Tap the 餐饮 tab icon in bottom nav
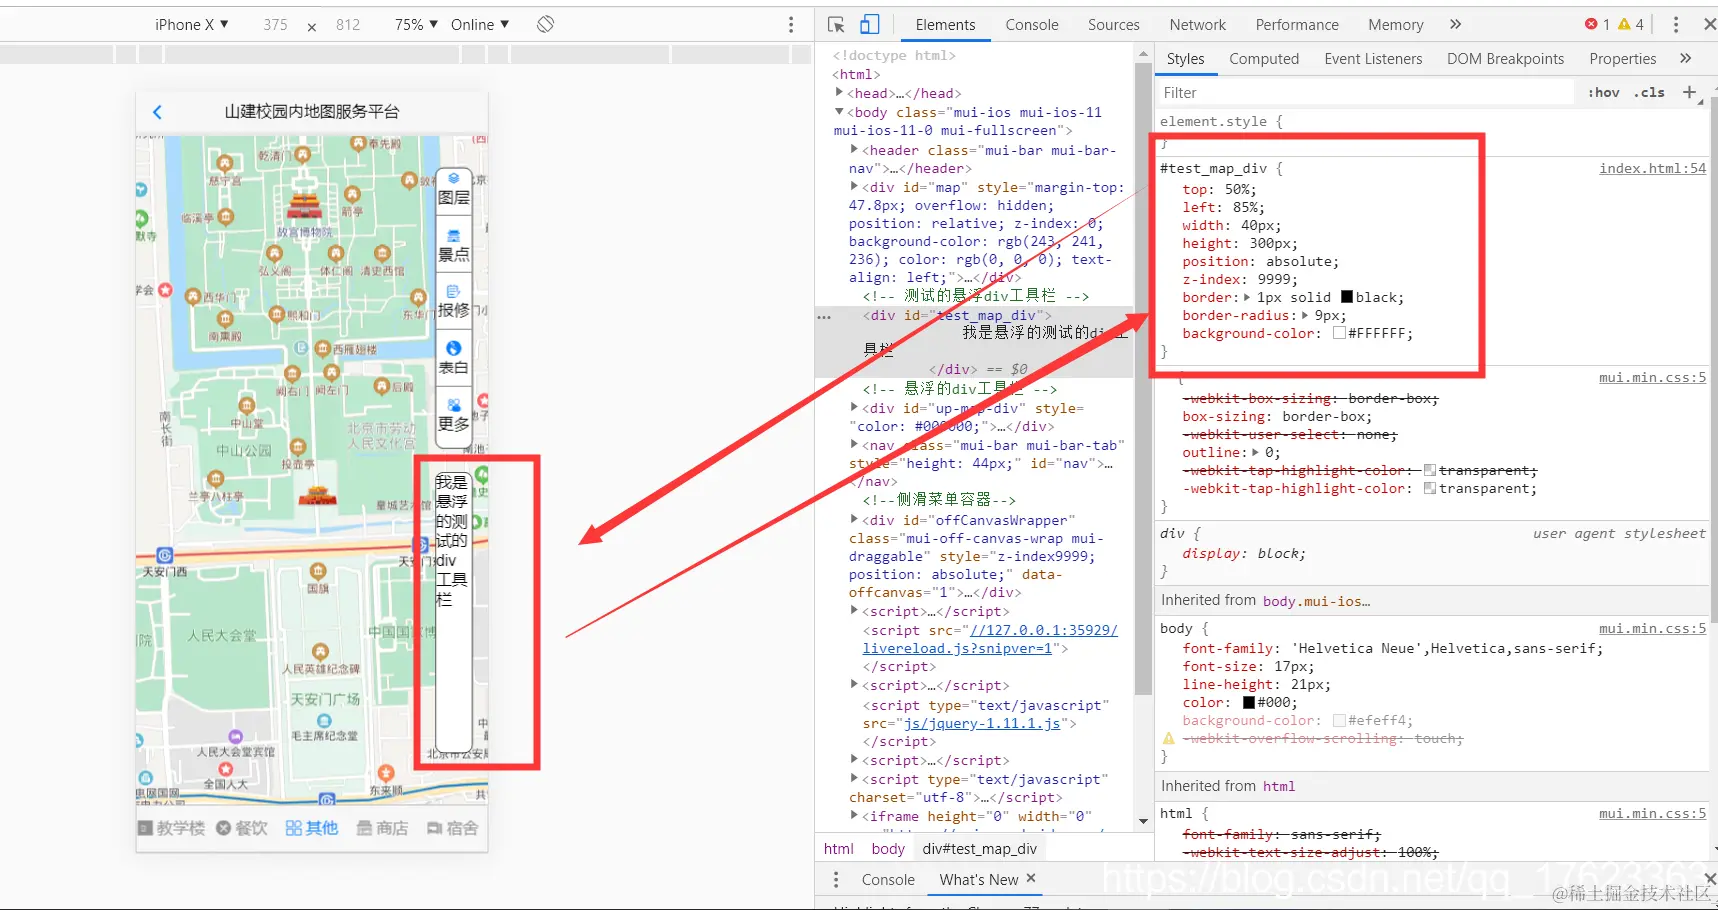 point(223,828)
